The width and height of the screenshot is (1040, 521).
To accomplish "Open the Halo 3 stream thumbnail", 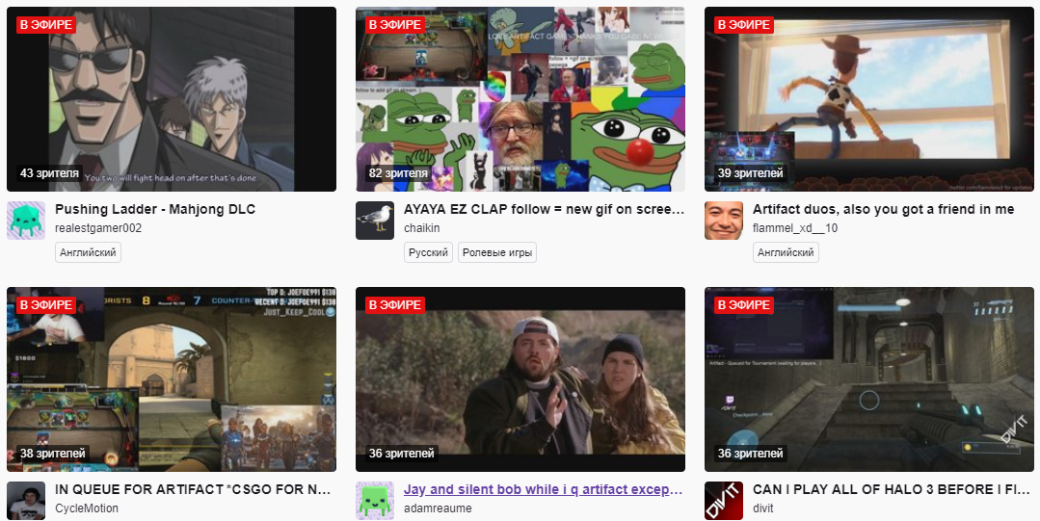I will (x=869, y=380).
